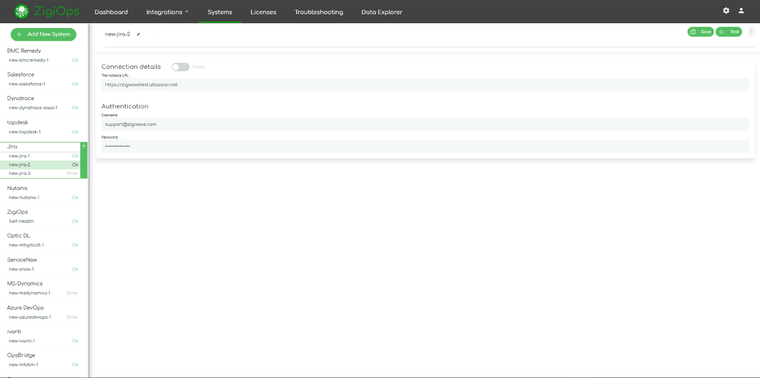Click the BMC Remedy group heading
The image size is (760, 378).
[24, 50]
